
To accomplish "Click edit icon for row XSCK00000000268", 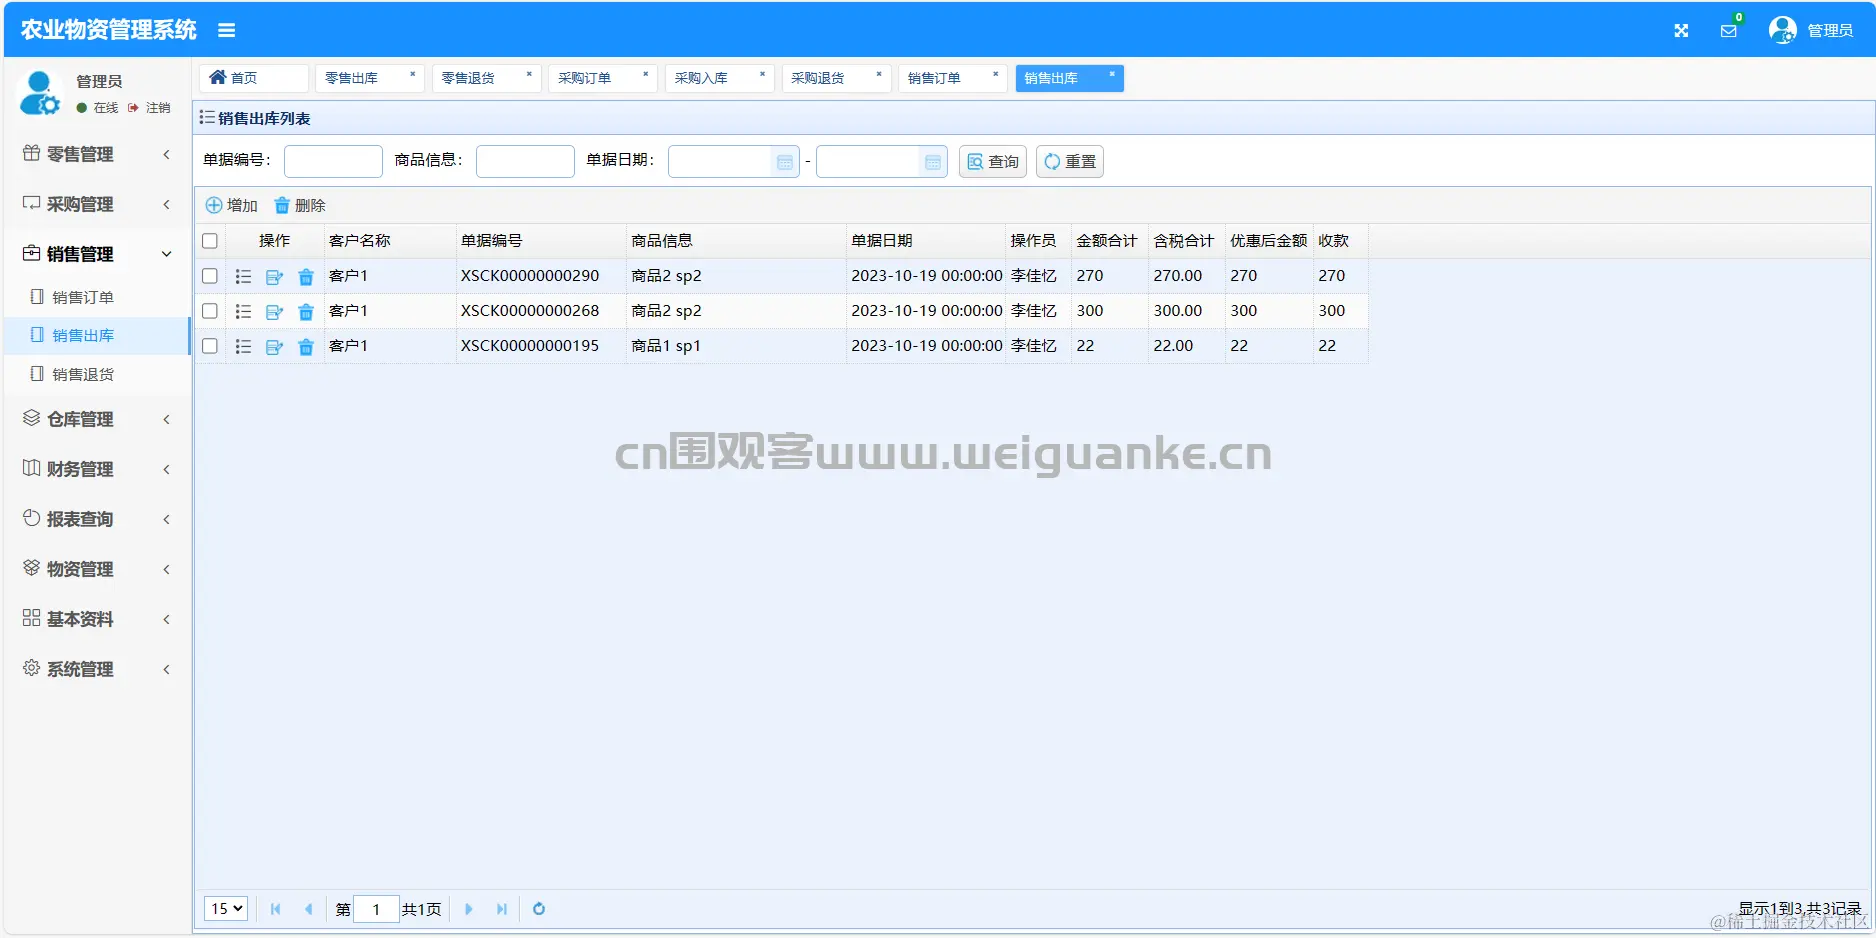I will [274, 312].
